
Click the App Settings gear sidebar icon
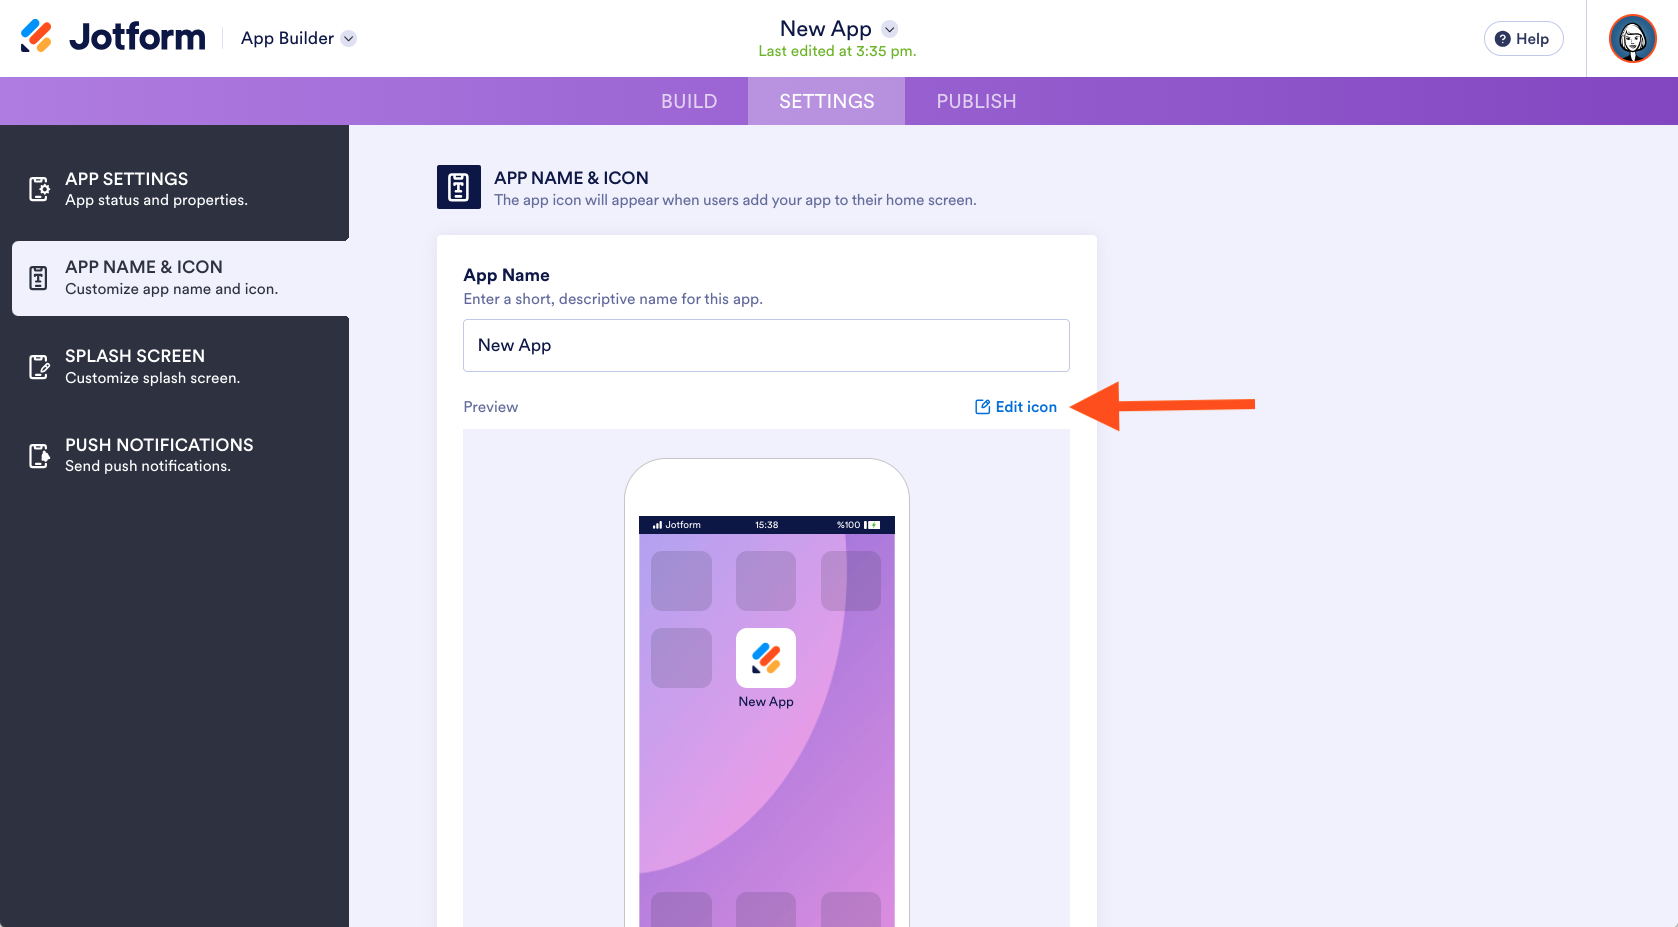39,188
